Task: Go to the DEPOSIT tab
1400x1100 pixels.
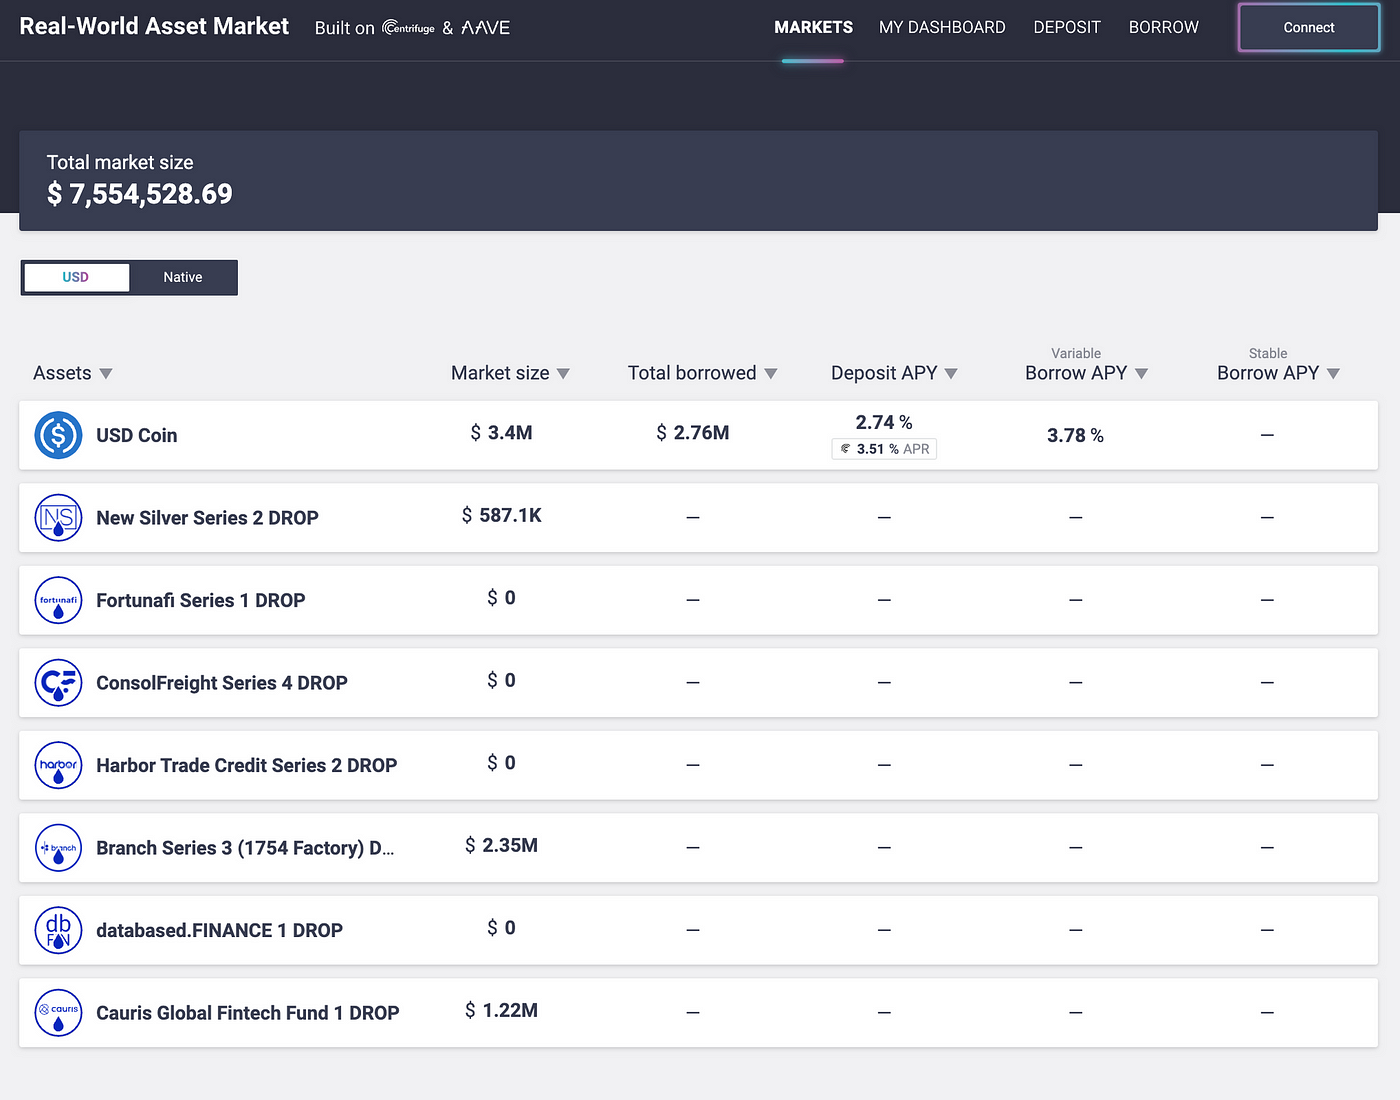Action: point(1067,27)
